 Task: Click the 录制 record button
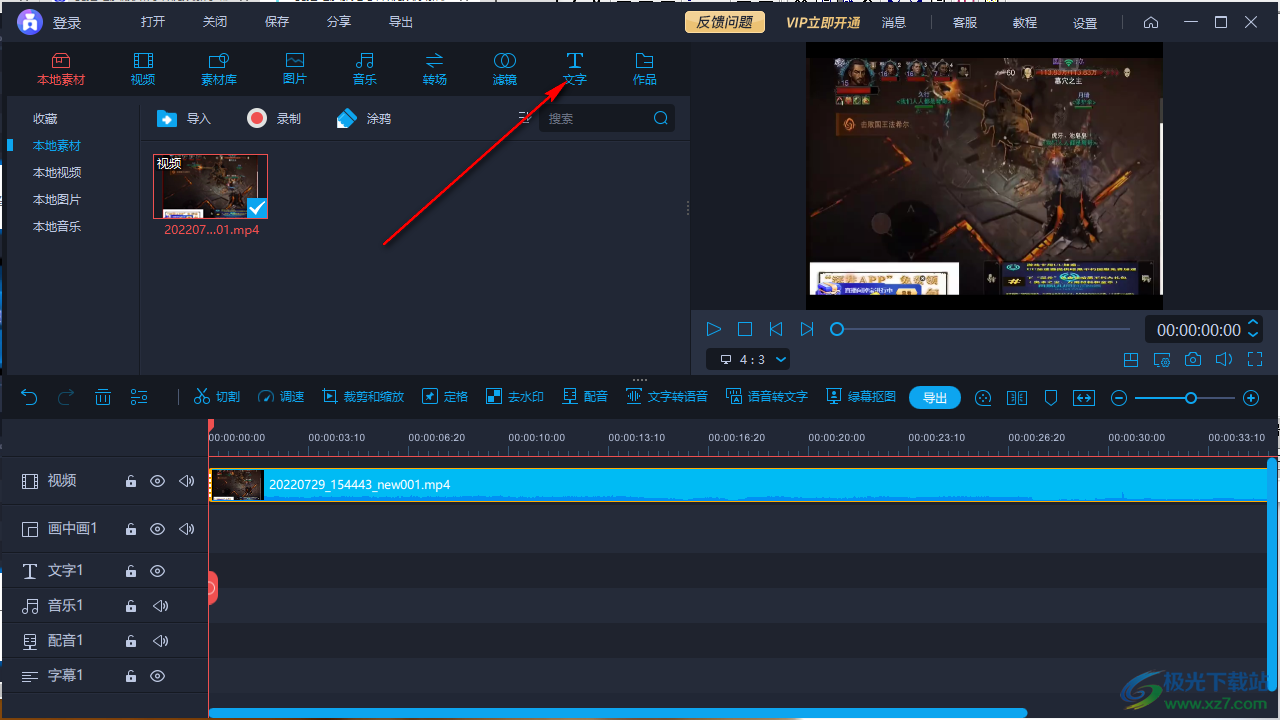[274, 118]
